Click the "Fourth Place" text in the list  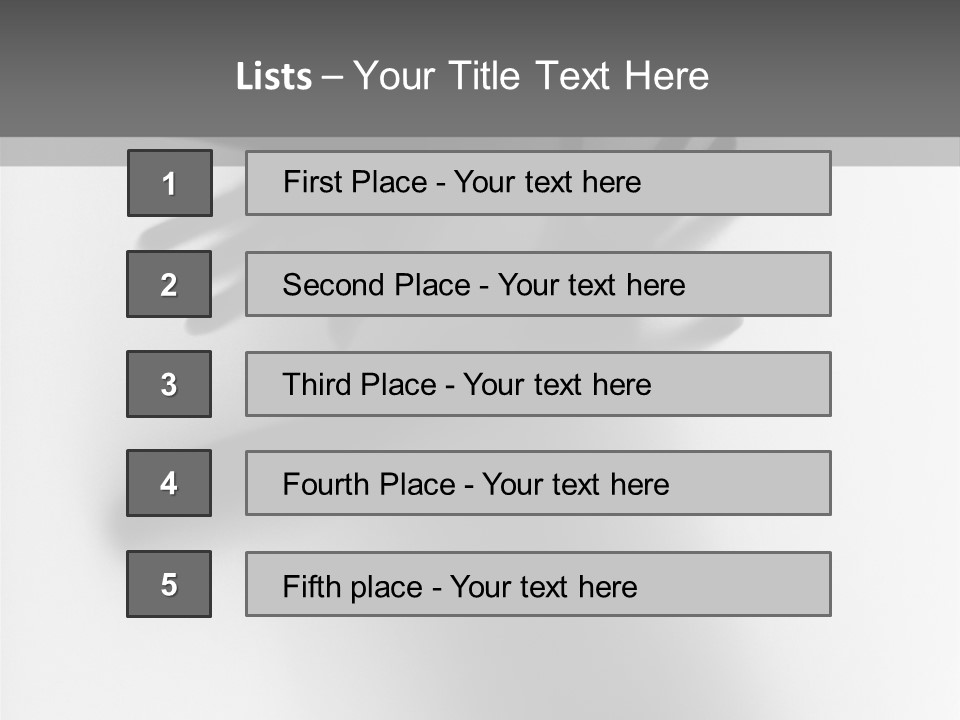[369, 485]
